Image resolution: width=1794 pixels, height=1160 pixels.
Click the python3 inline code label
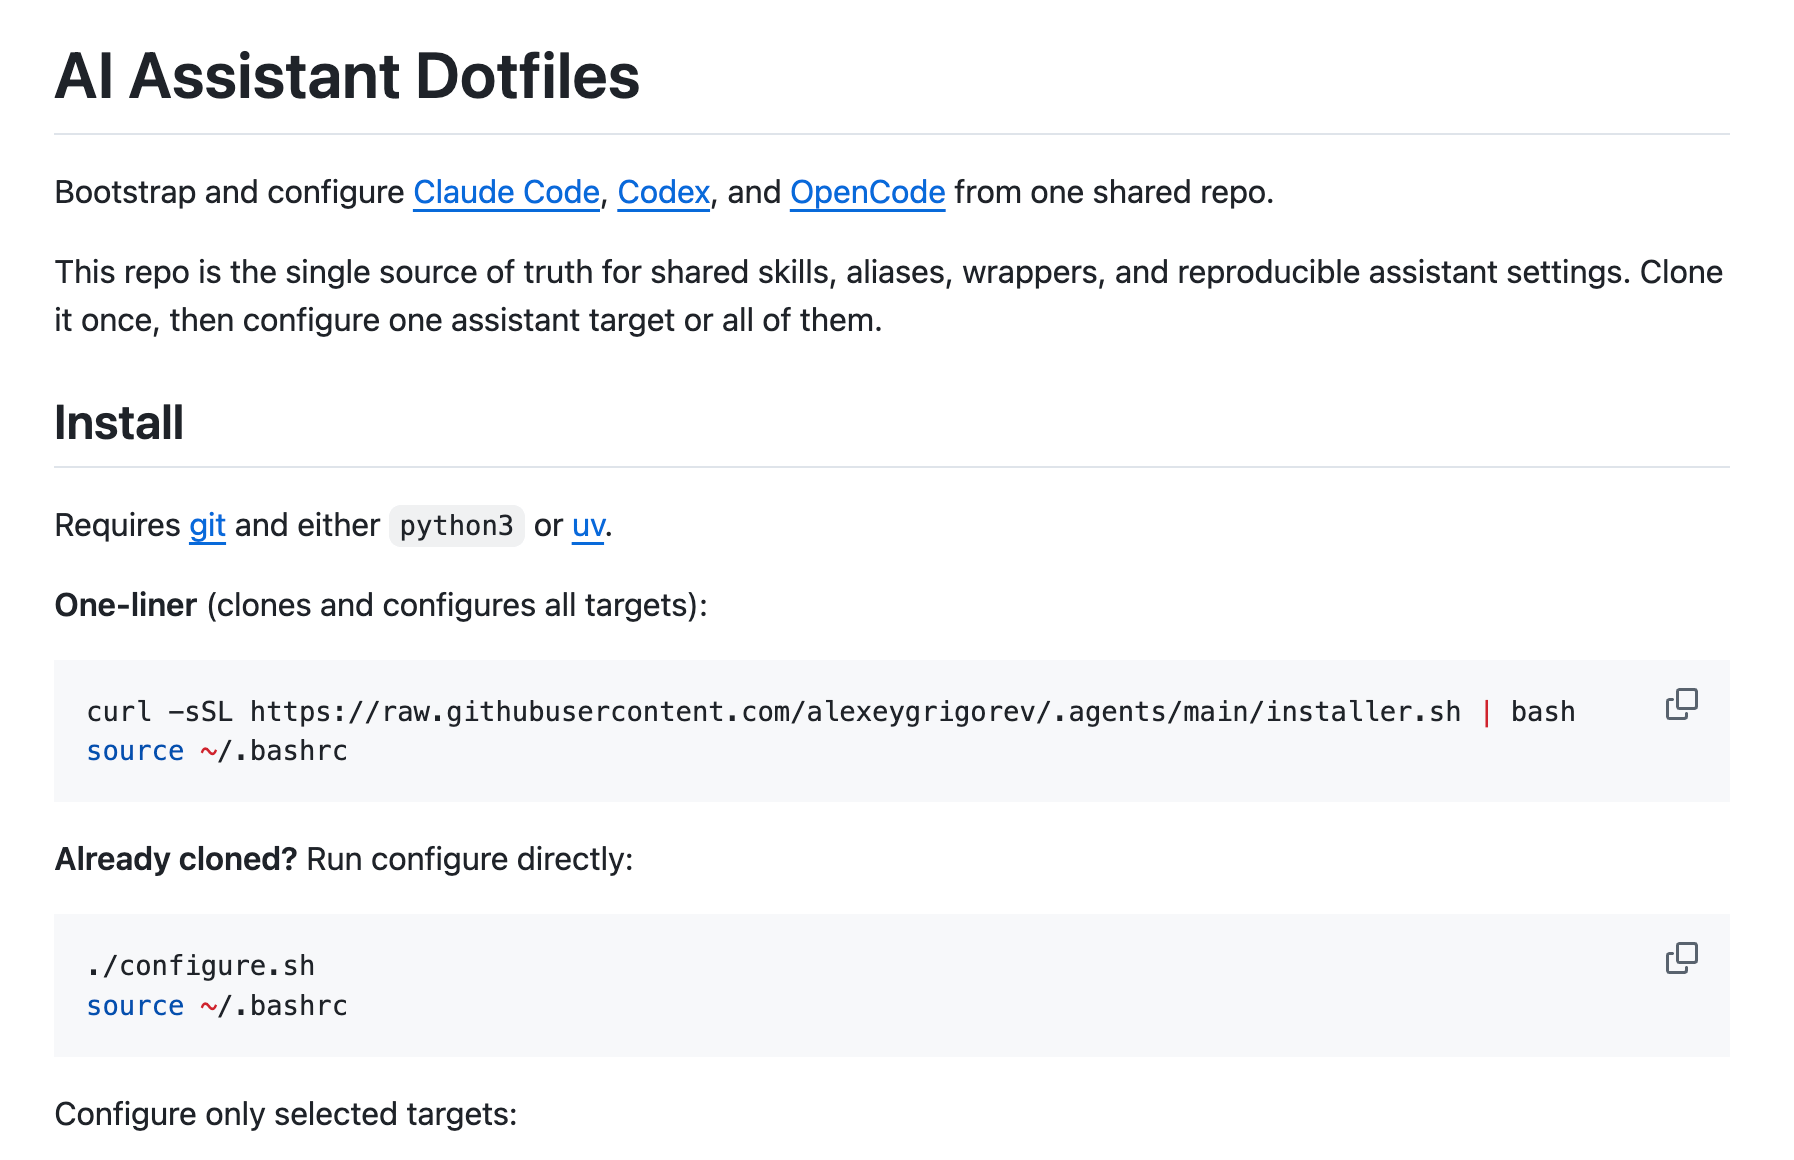[x=456, y=525]
